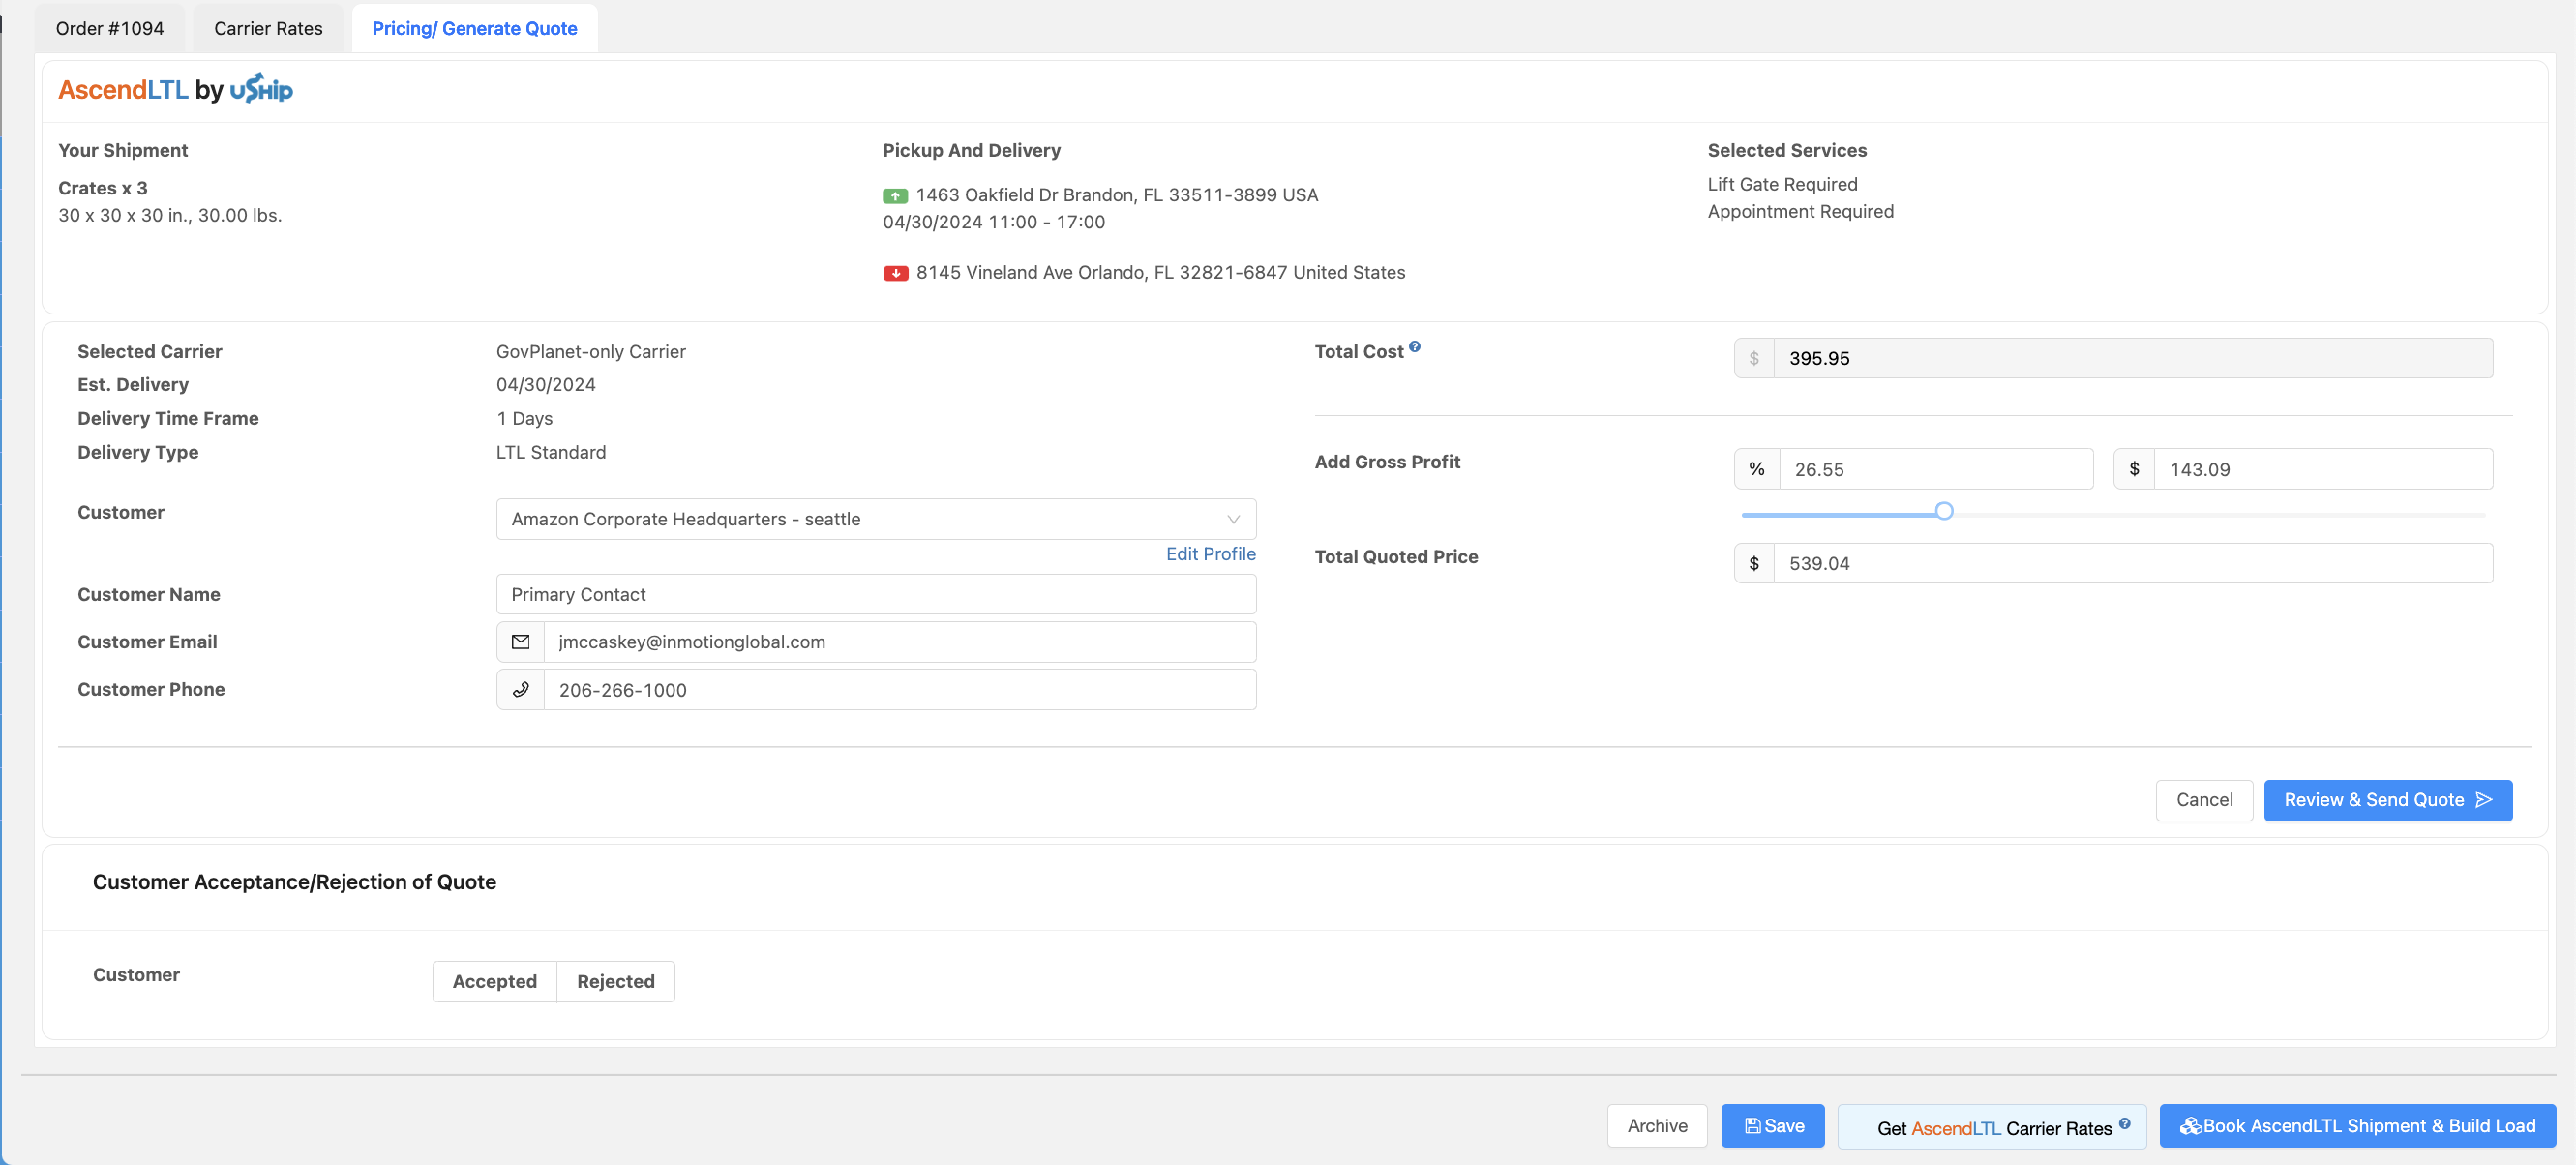Viewport: 2576px width, 1165px height.
Task: Select the Rejected option for customer
Action: (615, 981)
